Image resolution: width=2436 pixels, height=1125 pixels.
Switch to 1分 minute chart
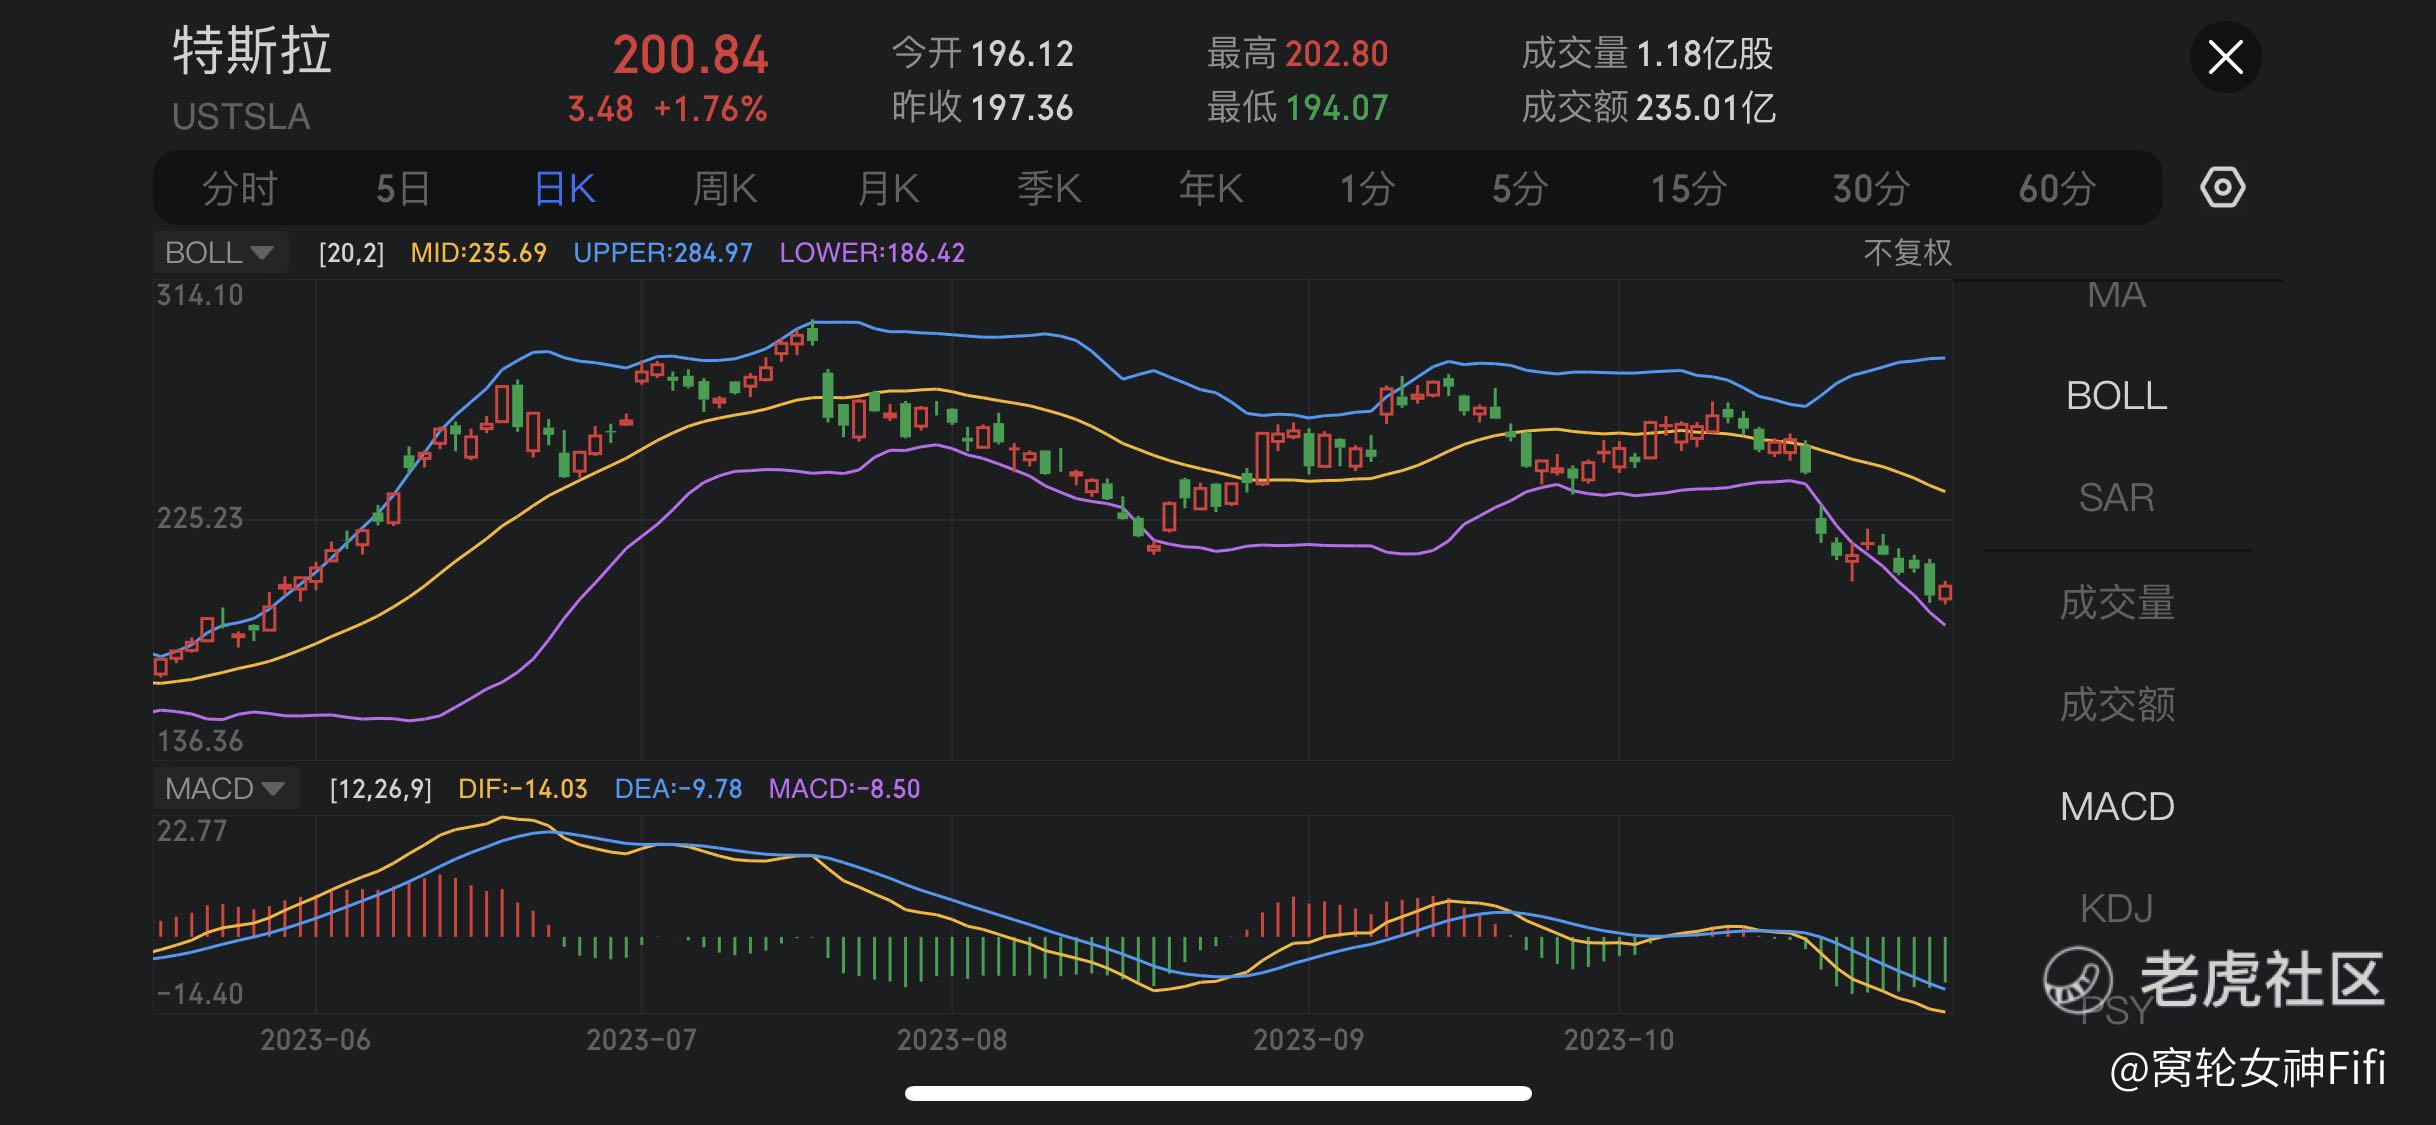(1367, 188)
